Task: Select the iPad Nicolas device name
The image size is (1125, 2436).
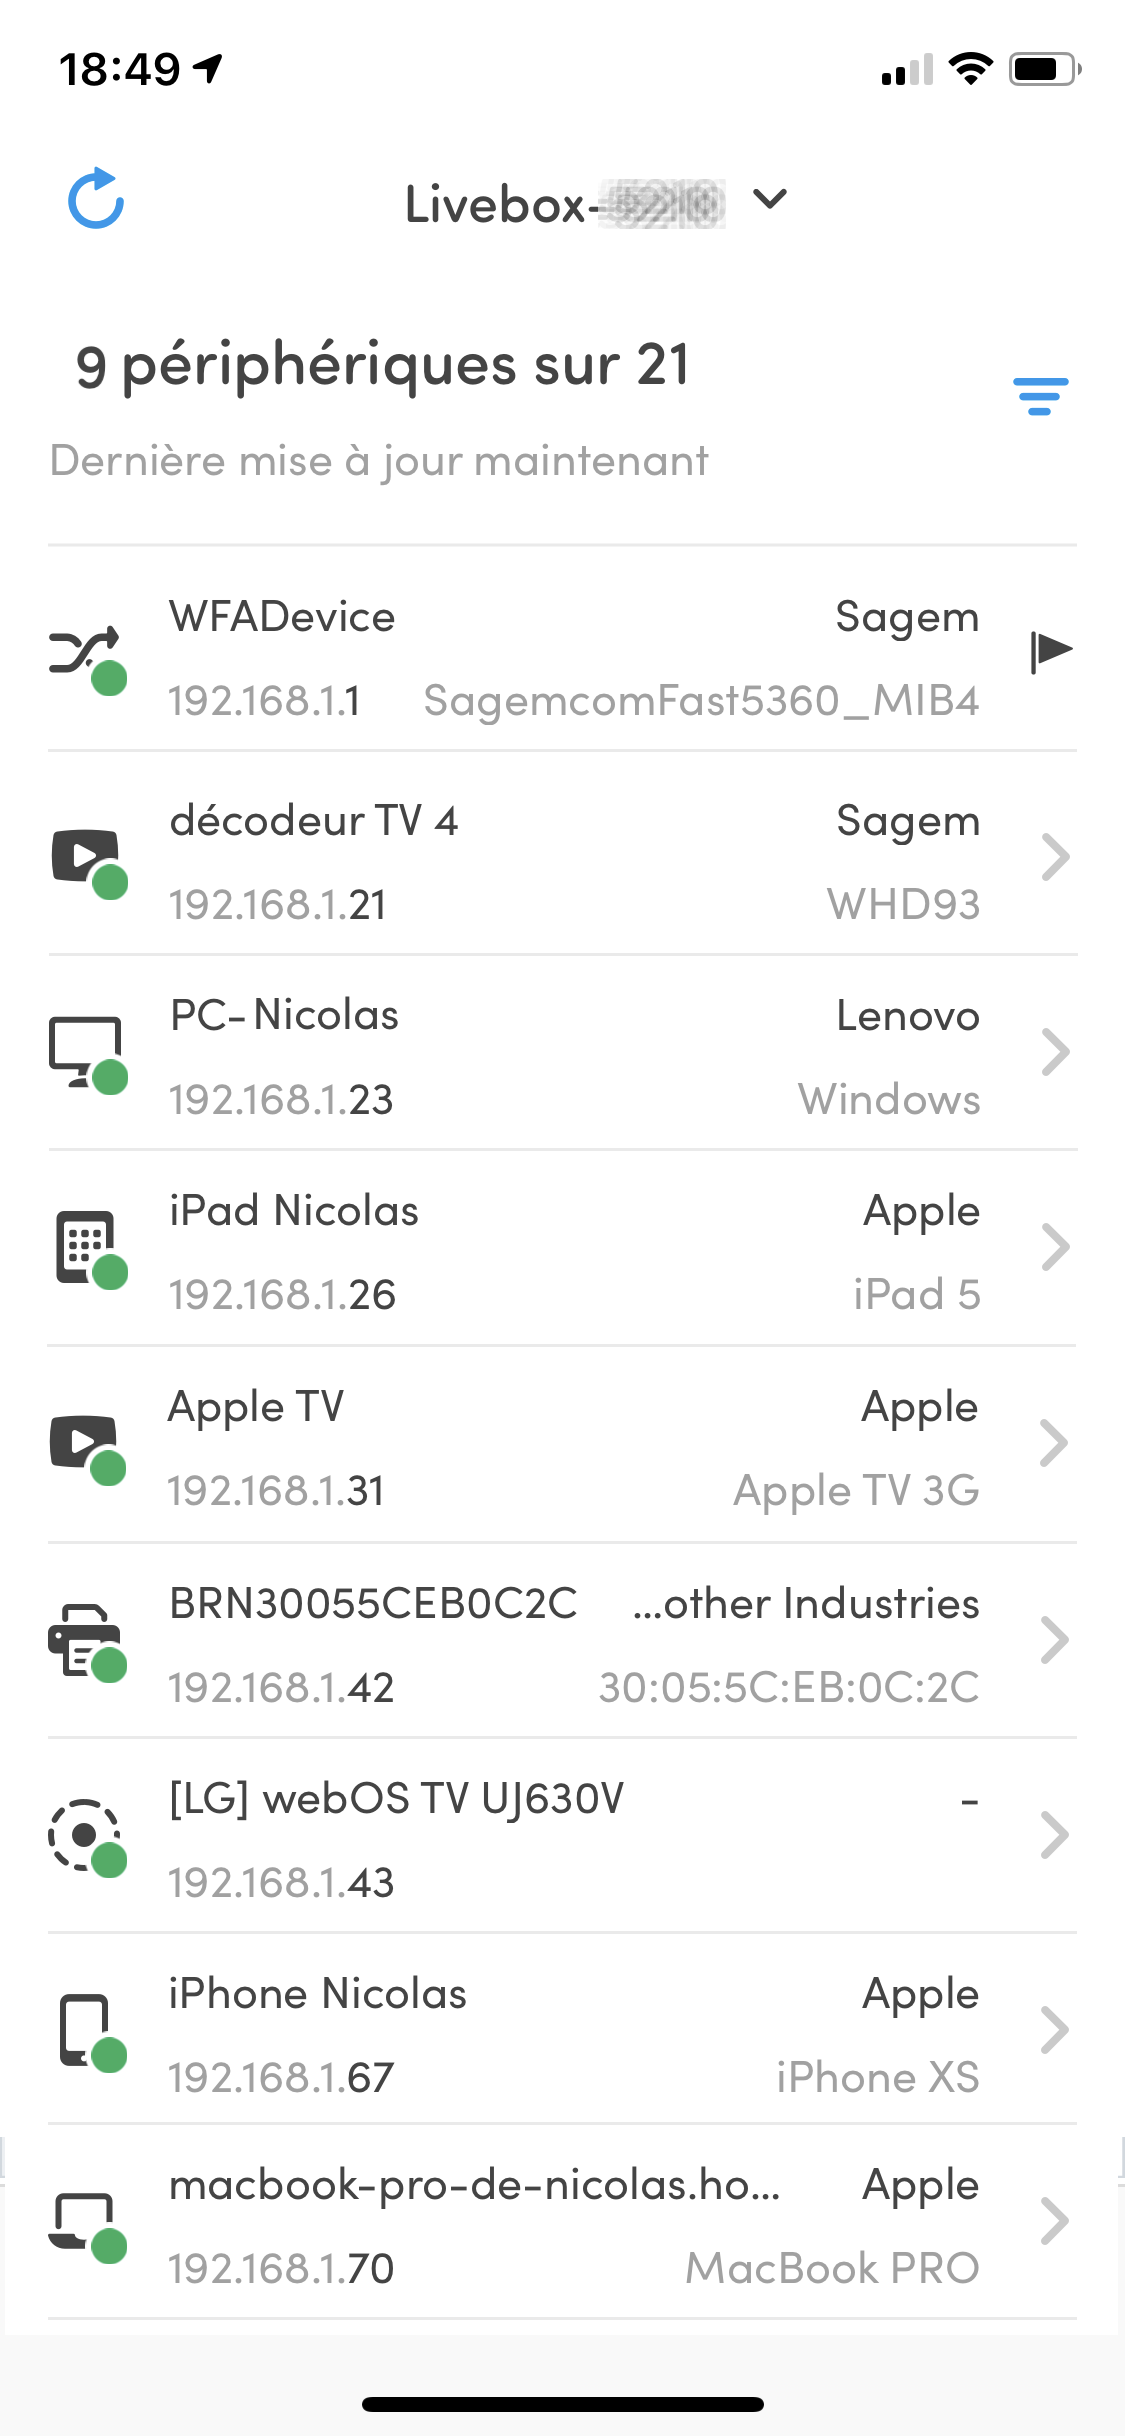Action: point(294,1211)
